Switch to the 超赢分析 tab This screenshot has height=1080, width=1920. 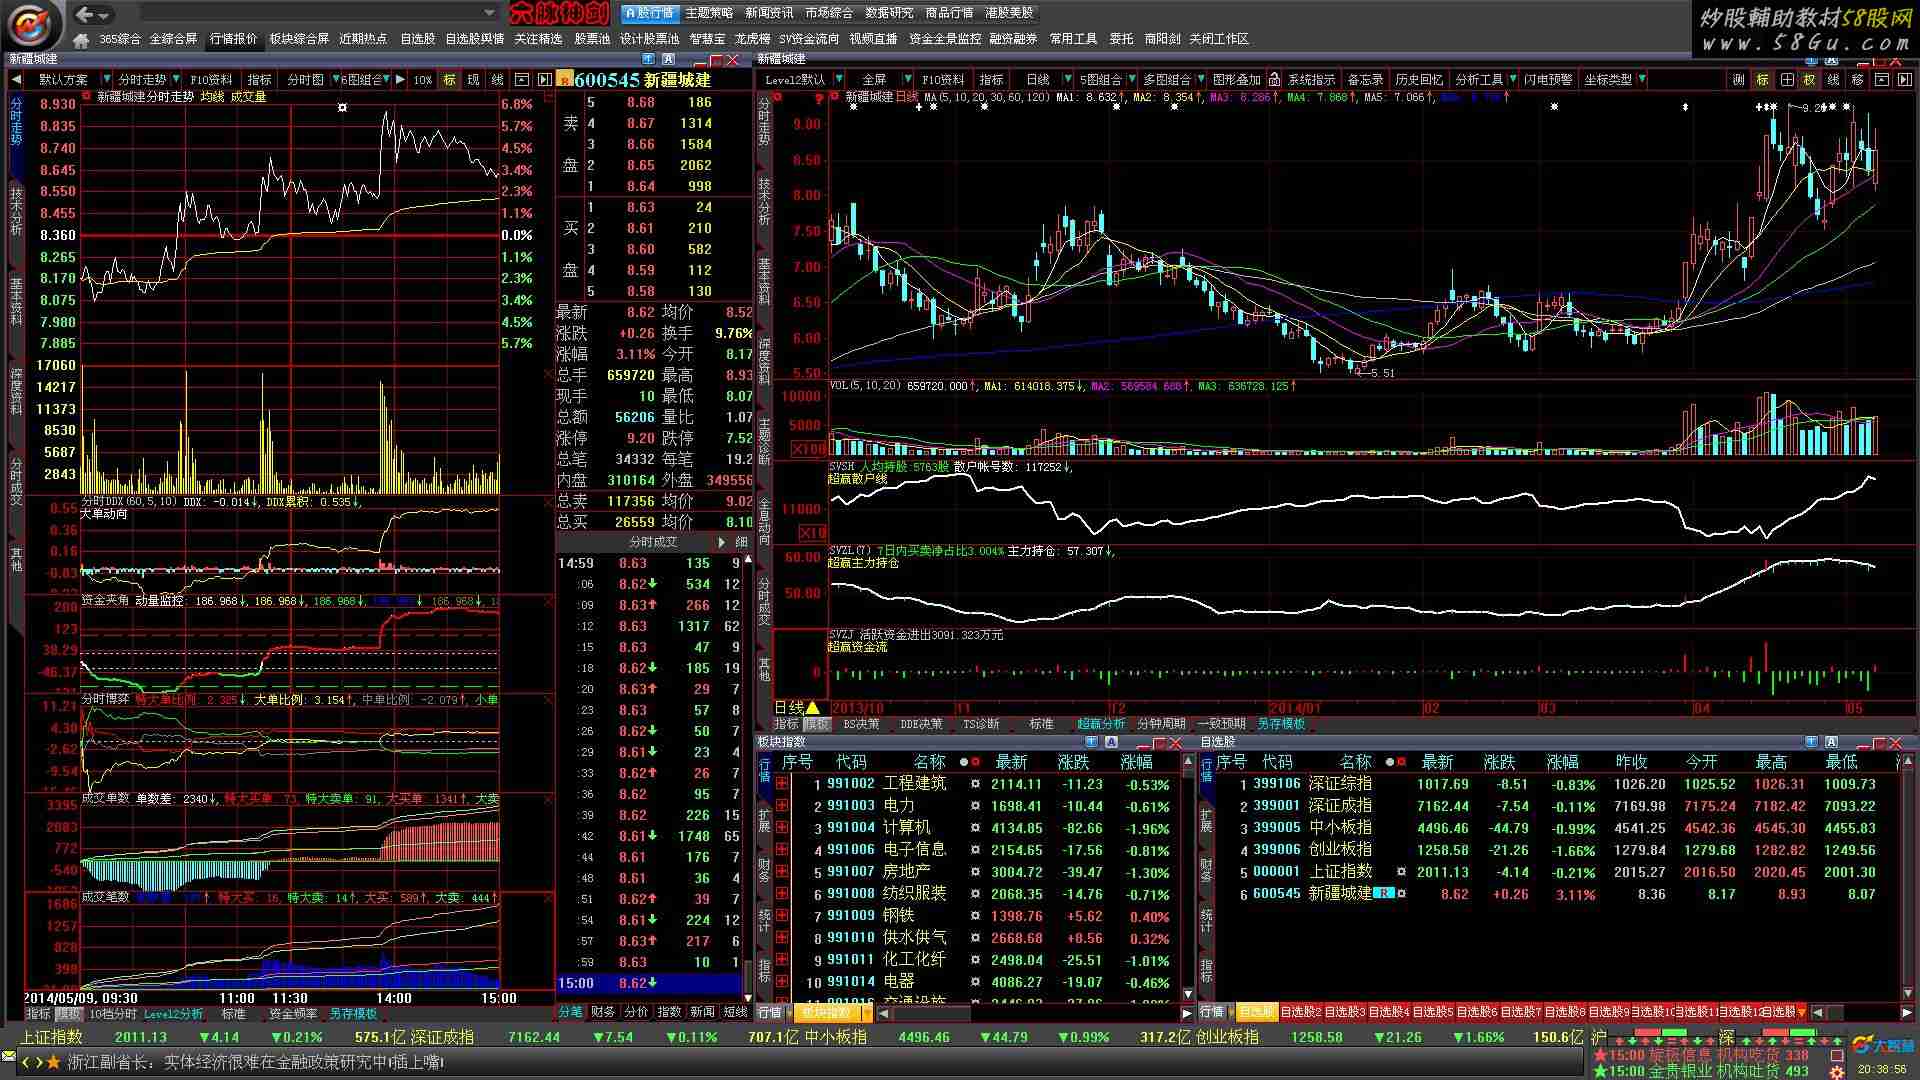(1100, 724)
